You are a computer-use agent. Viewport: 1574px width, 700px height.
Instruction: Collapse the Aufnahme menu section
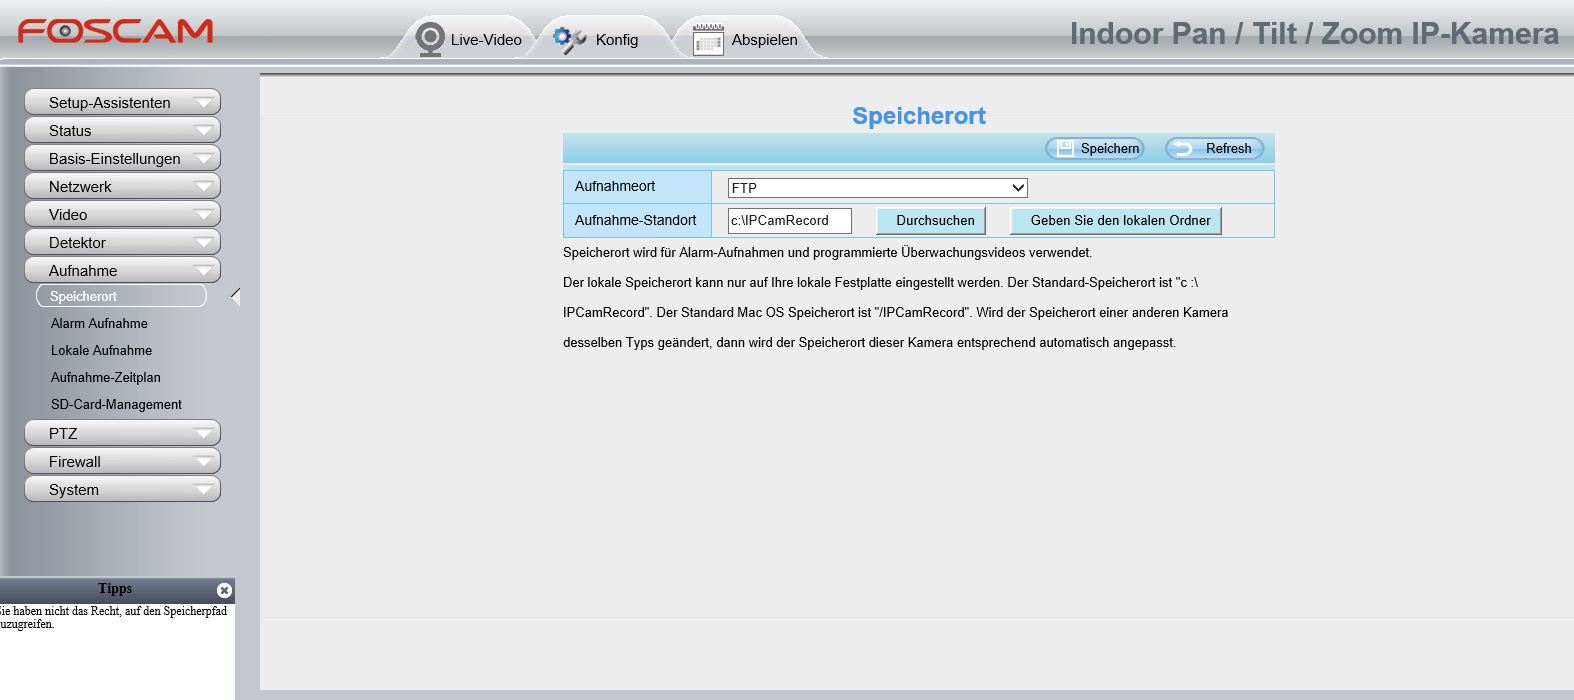pos(122,271)
